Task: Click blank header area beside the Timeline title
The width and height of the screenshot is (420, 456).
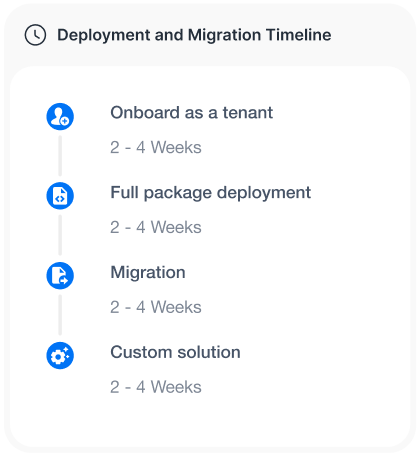Action: pos(370,35)
